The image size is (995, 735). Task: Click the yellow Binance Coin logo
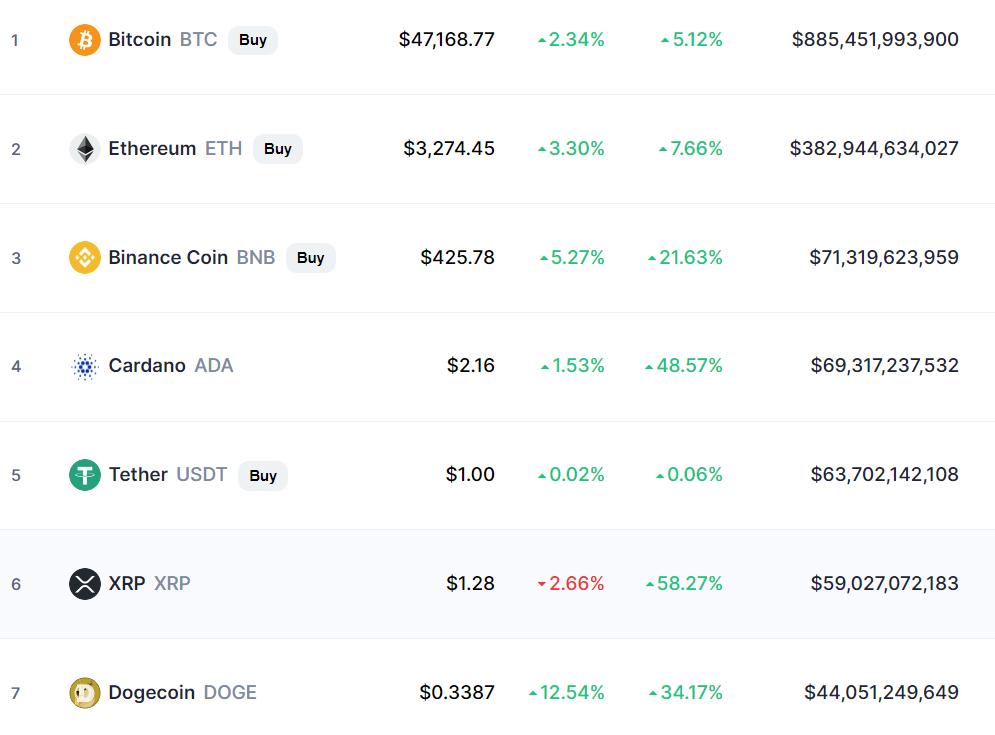84,258
